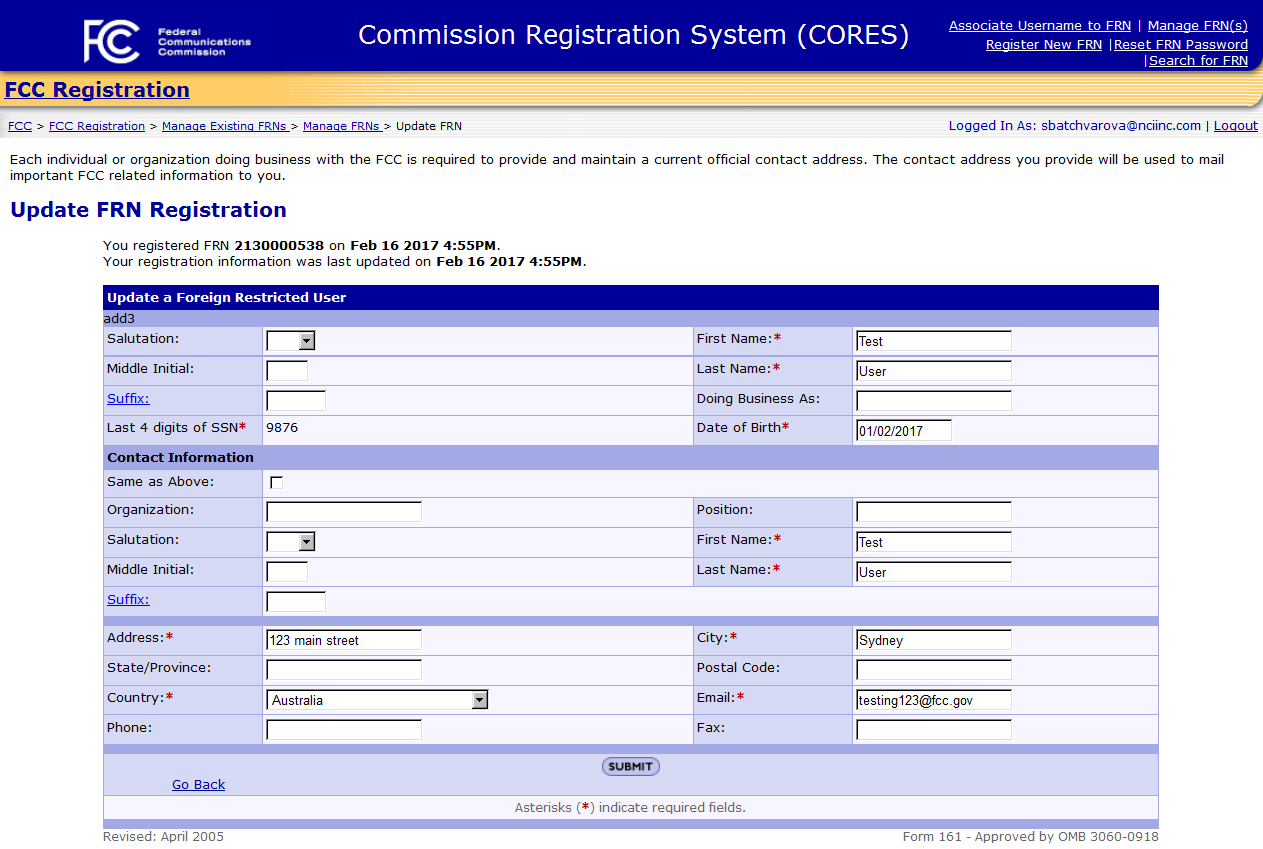Check the Same as Above checkbox
The image size is (1263, 849).
coord(277,483)
